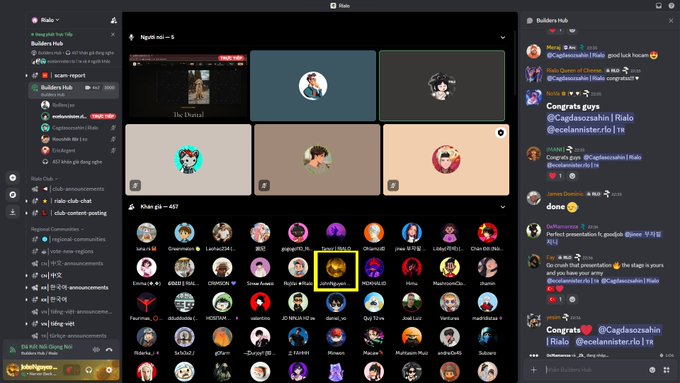Collapse the speakers section chevron

[x=503, y=37]
